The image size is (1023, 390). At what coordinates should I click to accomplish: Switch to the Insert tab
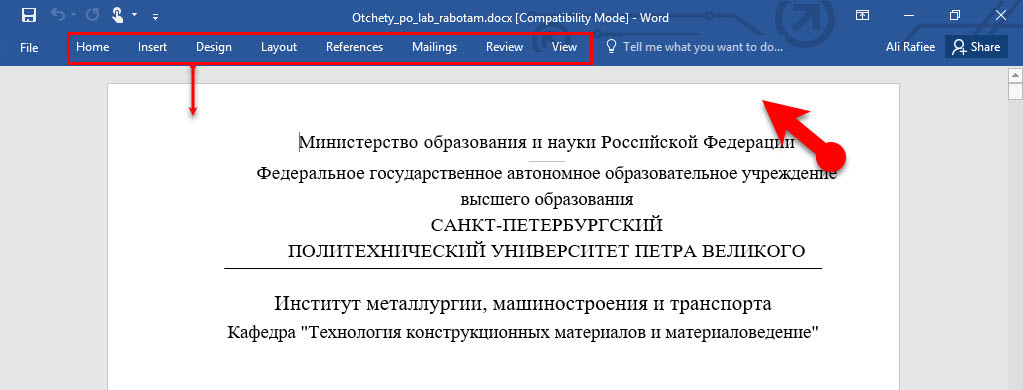pyautogui.click(x=152, y=47)
